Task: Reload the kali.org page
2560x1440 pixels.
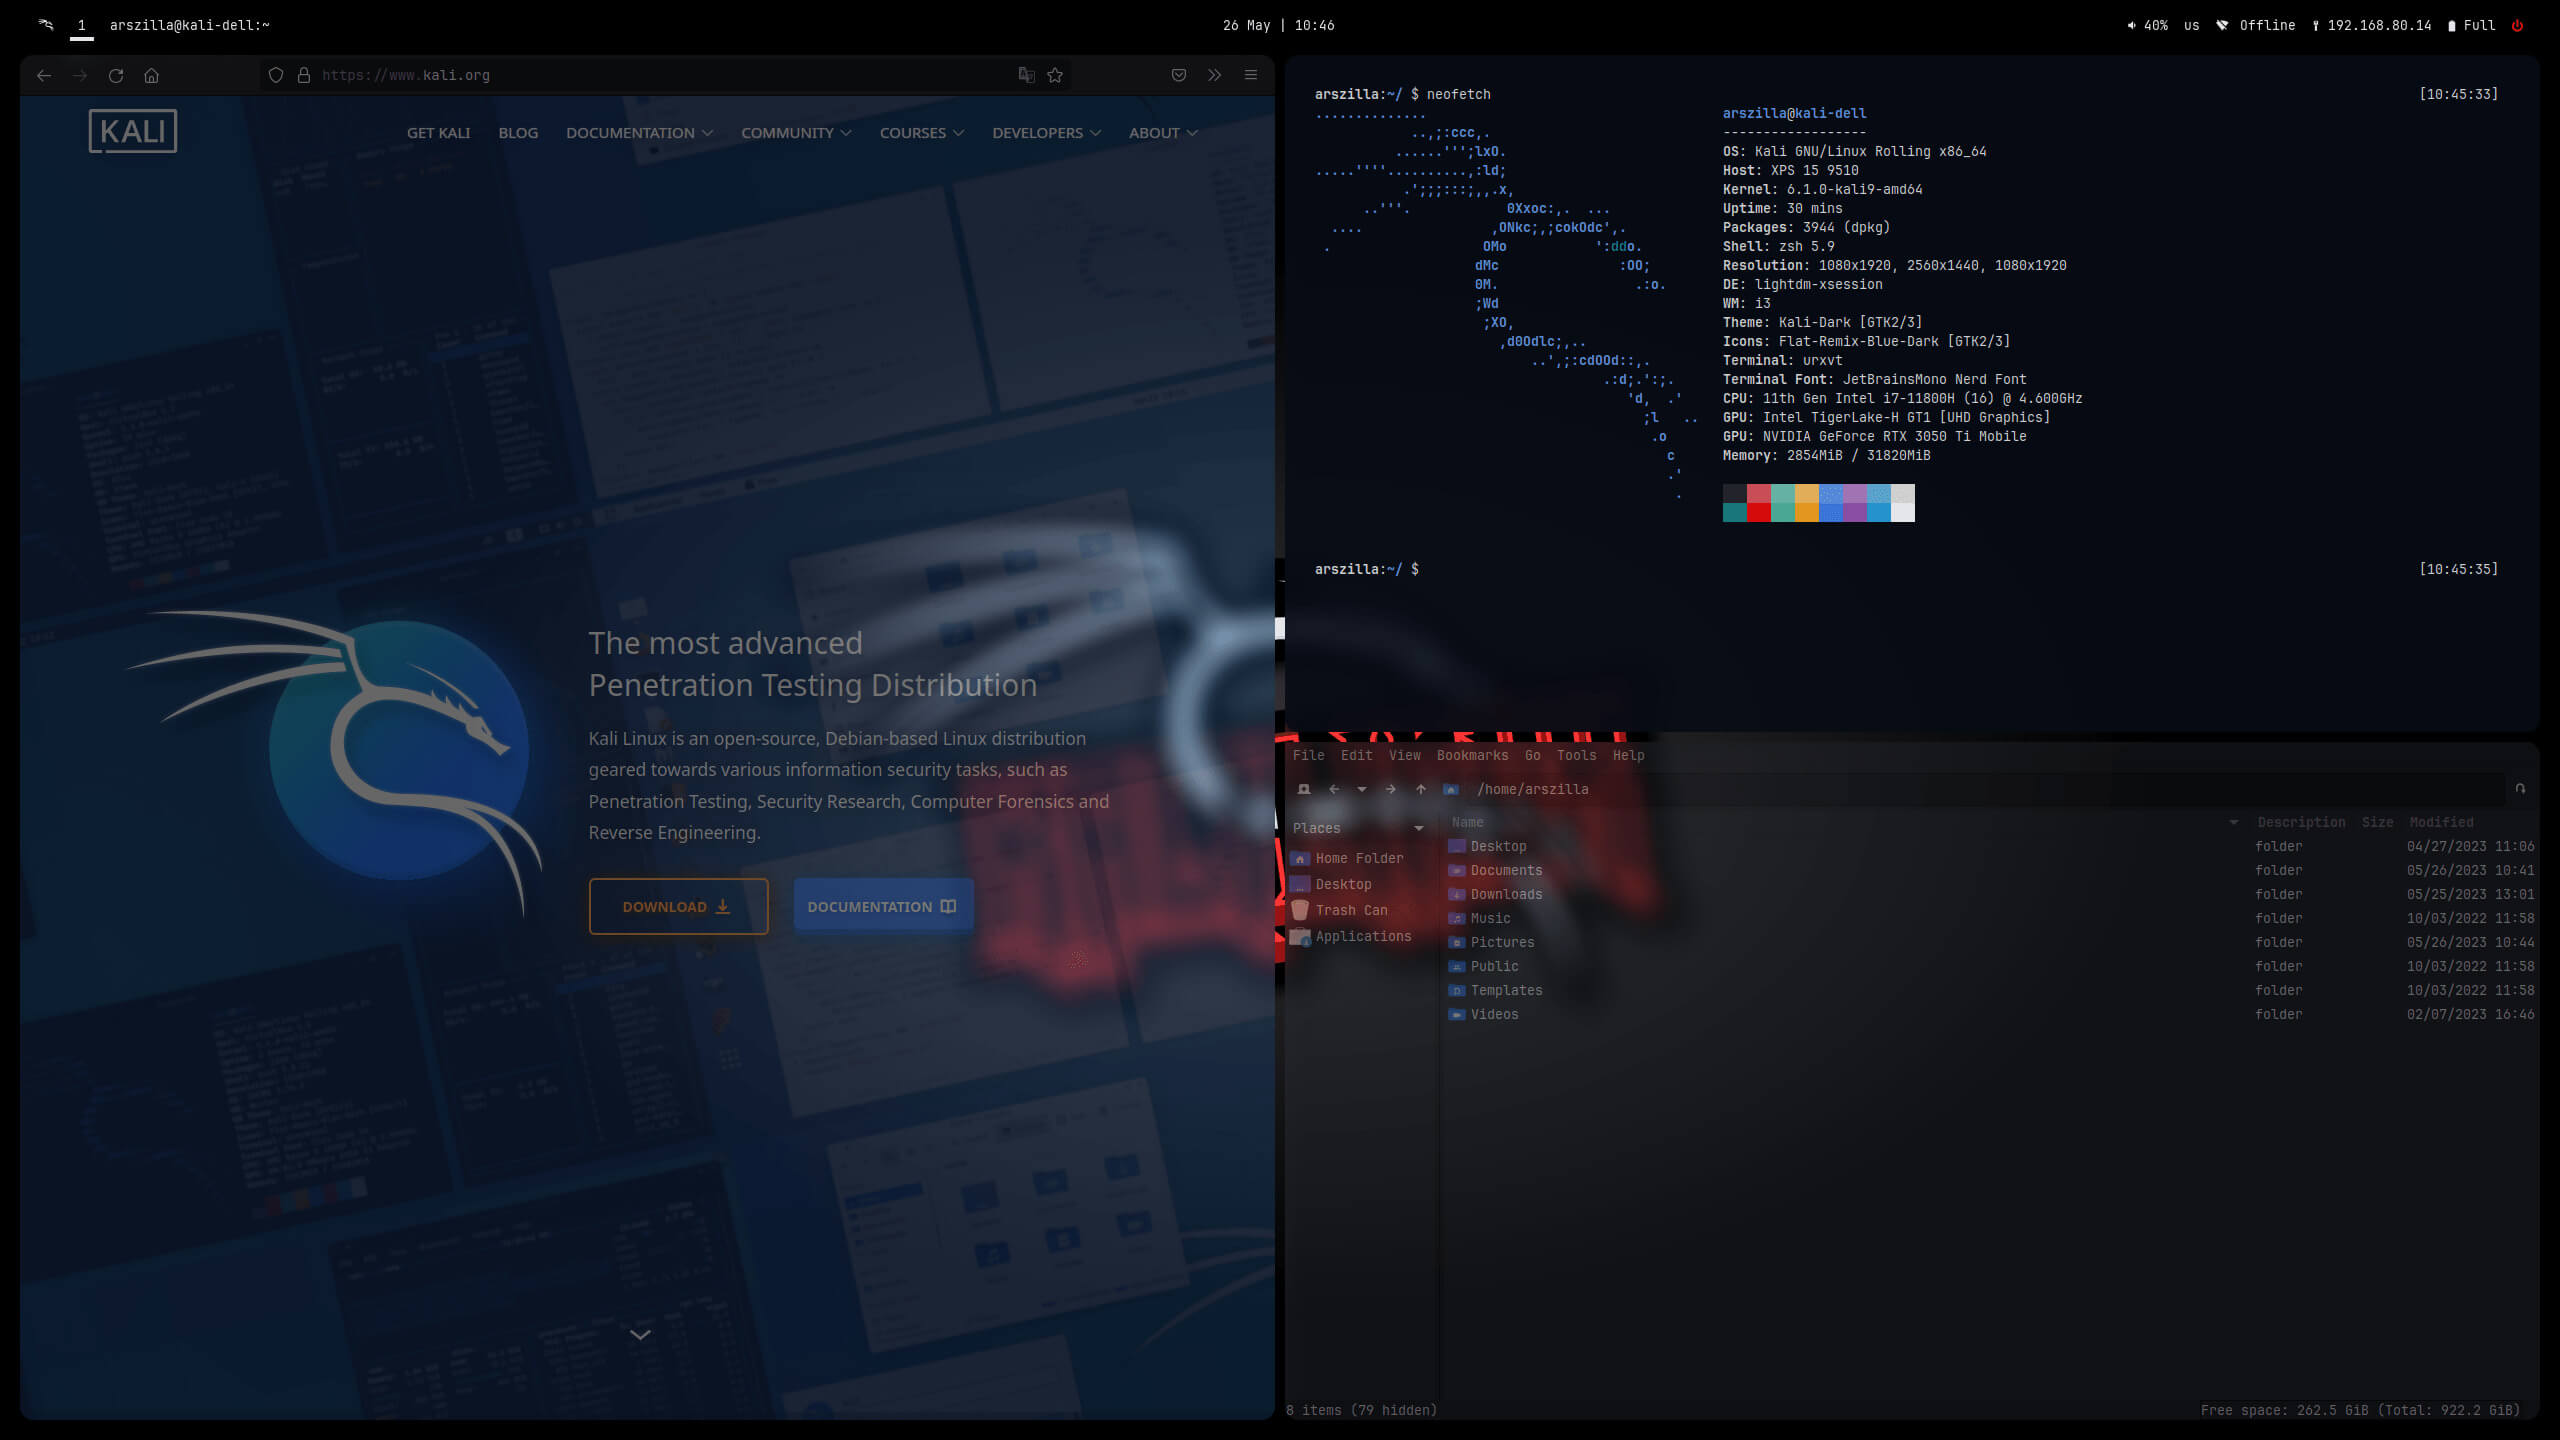Action: tap(116, 75)
